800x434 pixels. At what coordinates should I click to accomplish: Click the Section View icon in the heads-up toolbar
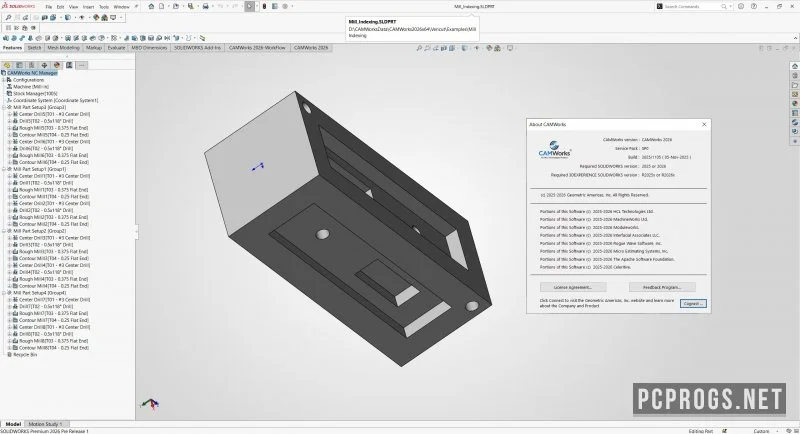coord(444,48)
